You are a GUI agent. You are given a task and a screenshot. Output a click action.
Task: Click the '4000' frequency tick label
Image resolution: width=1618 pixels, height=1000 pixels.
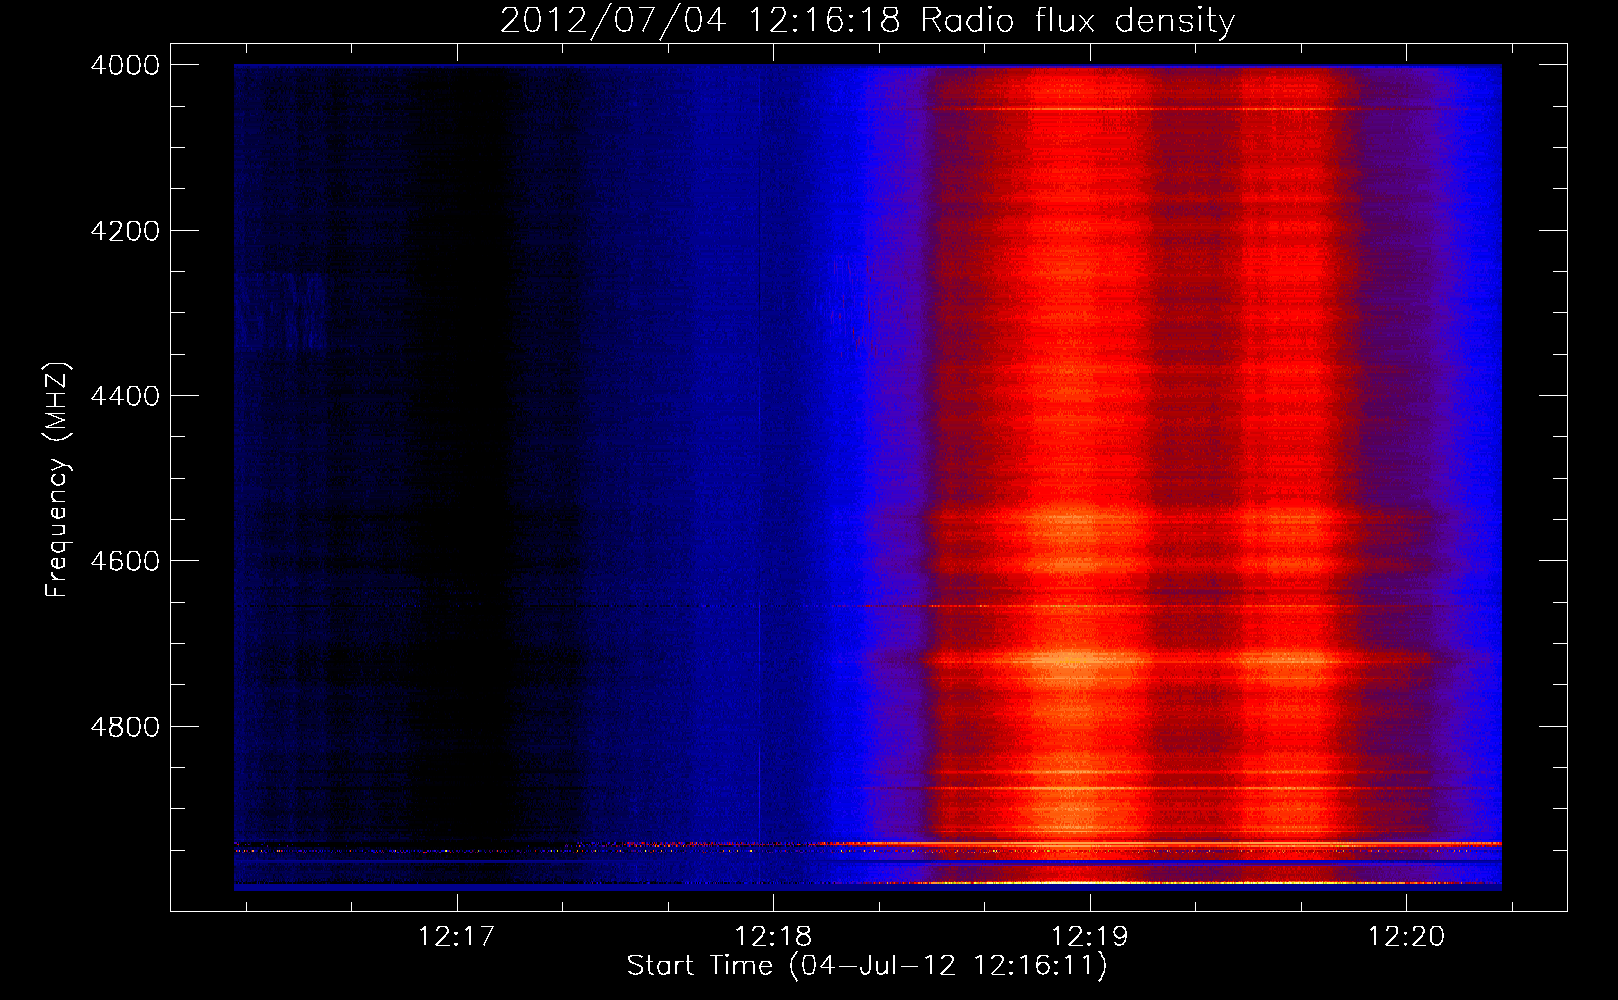pos(124,65)
